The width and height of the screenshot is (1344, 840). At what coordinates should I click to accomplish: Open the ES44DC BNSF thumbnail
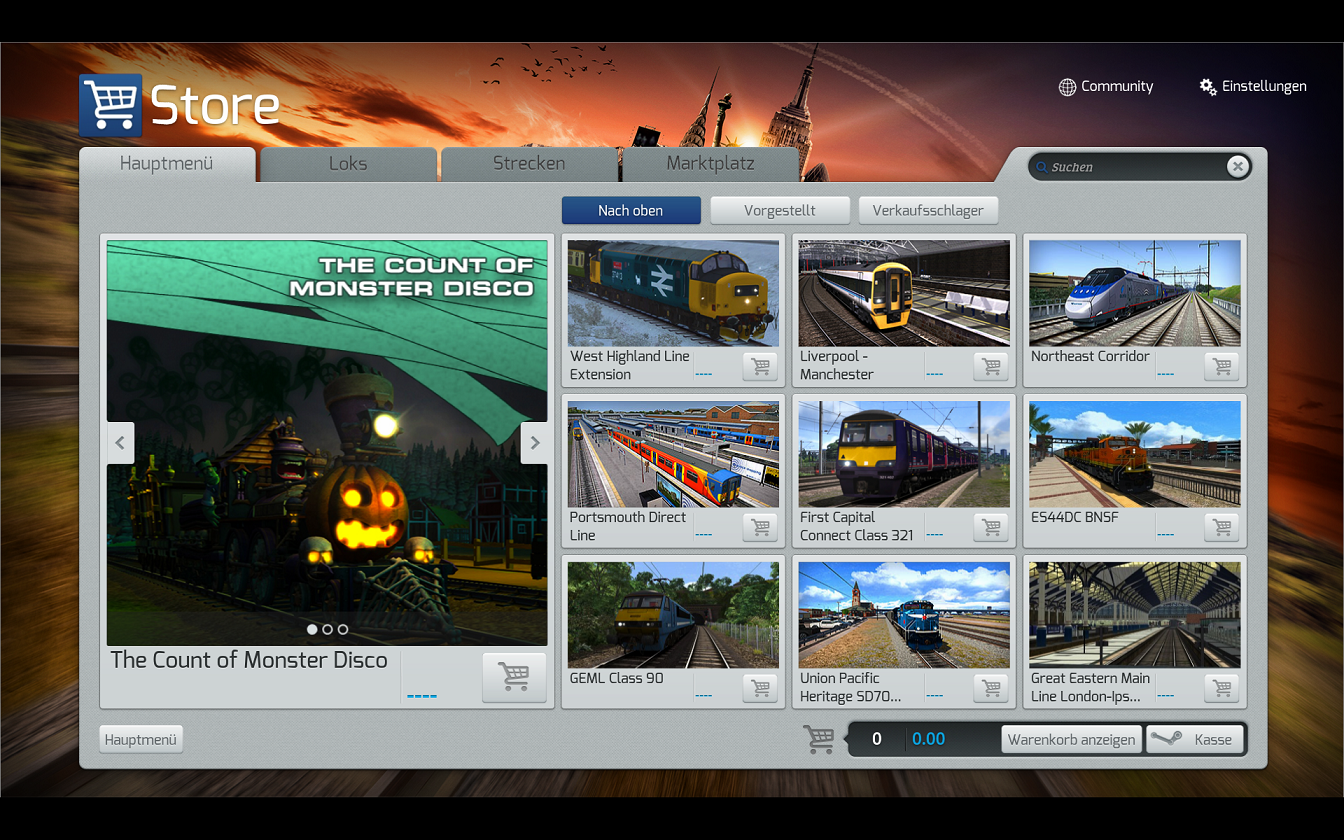click(x=1135, y=454)
